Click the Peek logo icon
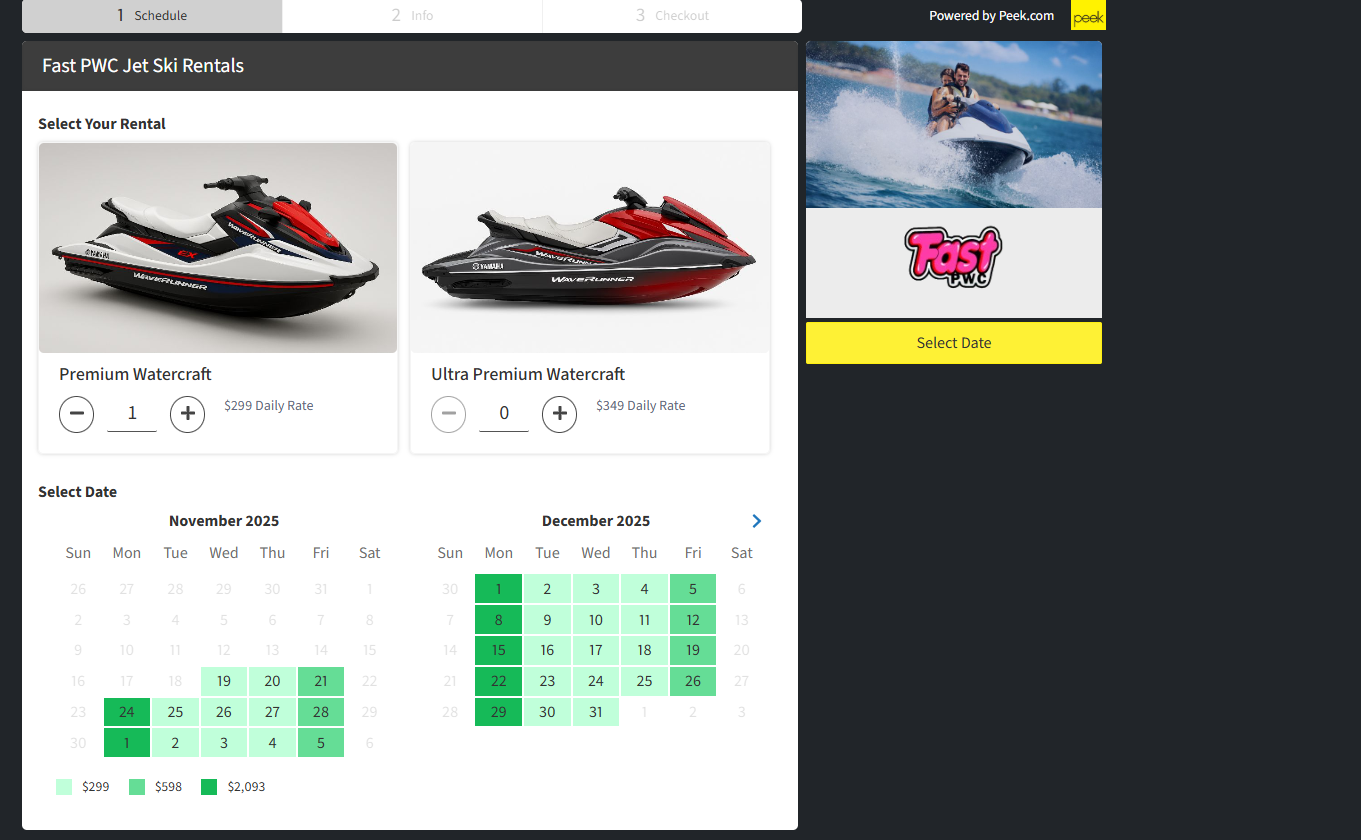Viewport: 1361px width, 840px height. (x=1088, y=16)
